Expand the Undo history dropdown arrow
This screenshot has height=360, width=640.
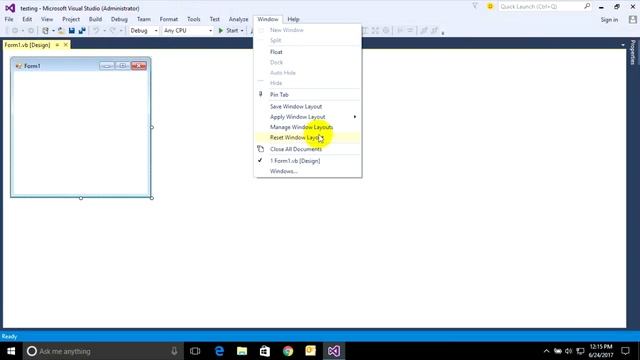click(x=104, y=31)
